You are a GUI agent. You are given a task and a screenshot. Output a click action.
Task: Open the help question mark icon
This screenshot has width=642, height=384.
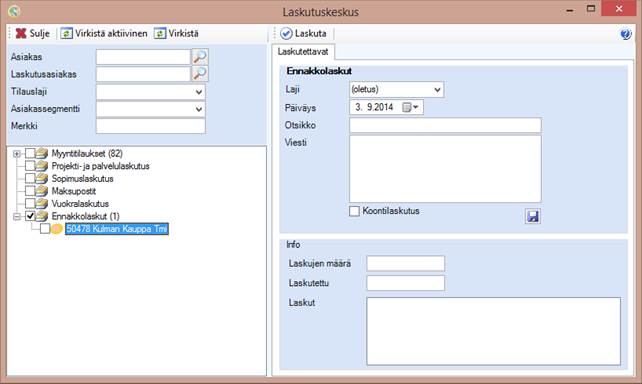[x=626, y=34]
